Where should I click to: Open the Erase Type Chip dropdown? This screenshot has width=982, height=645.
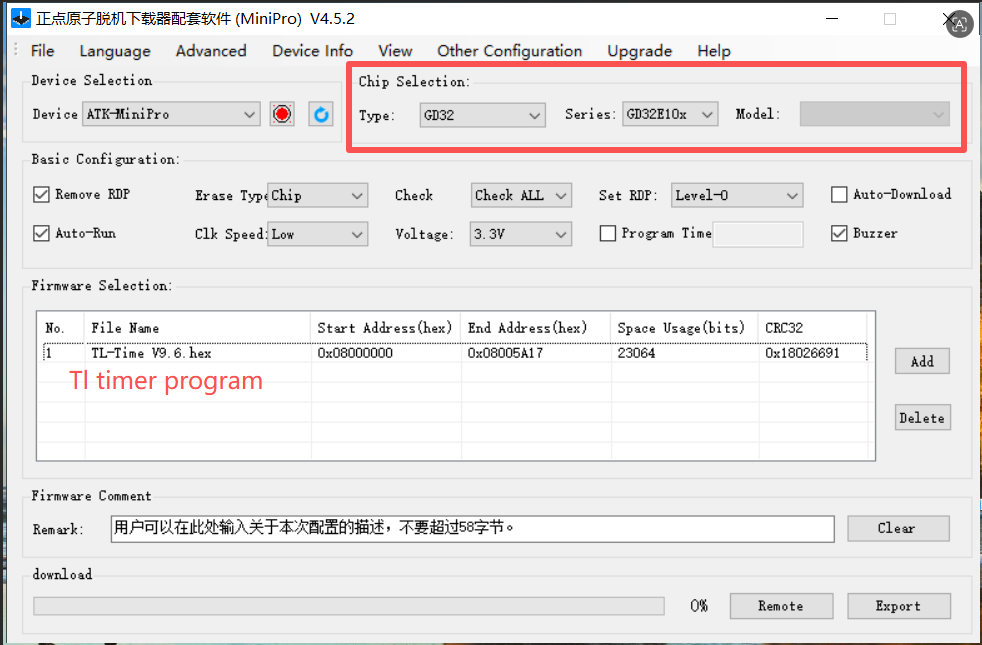(317, 195)
